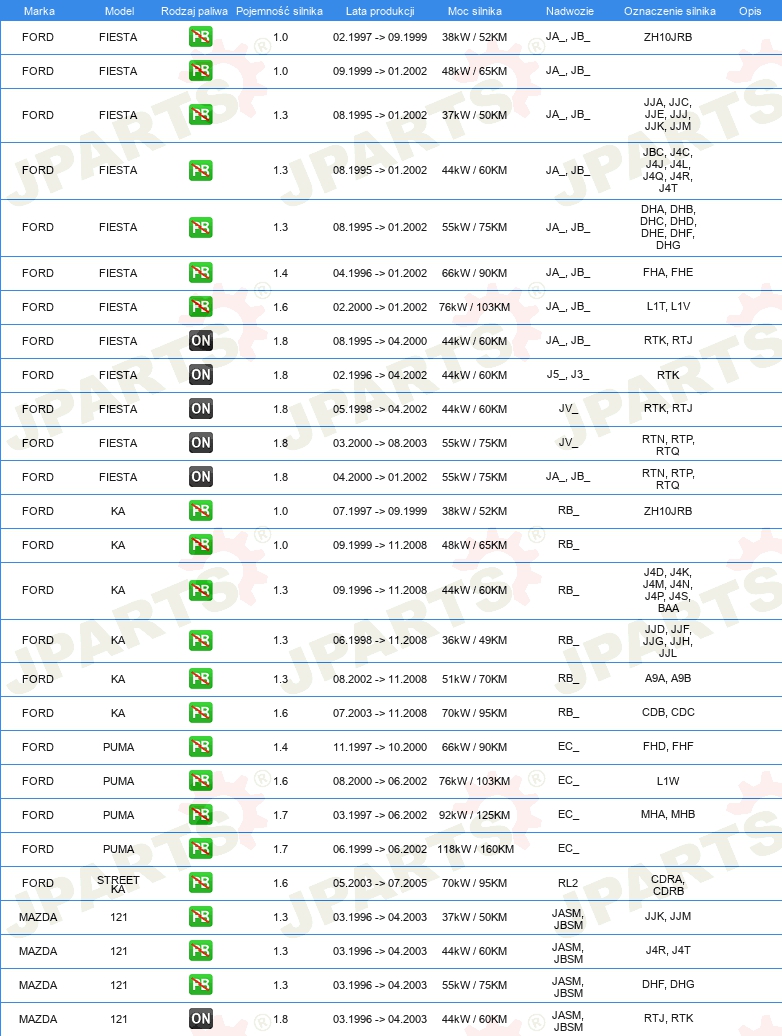Click ON diesel icon in Fiesta 04.2000 -> 01.2002 row
782x1036 pixels.
point(201,477)
